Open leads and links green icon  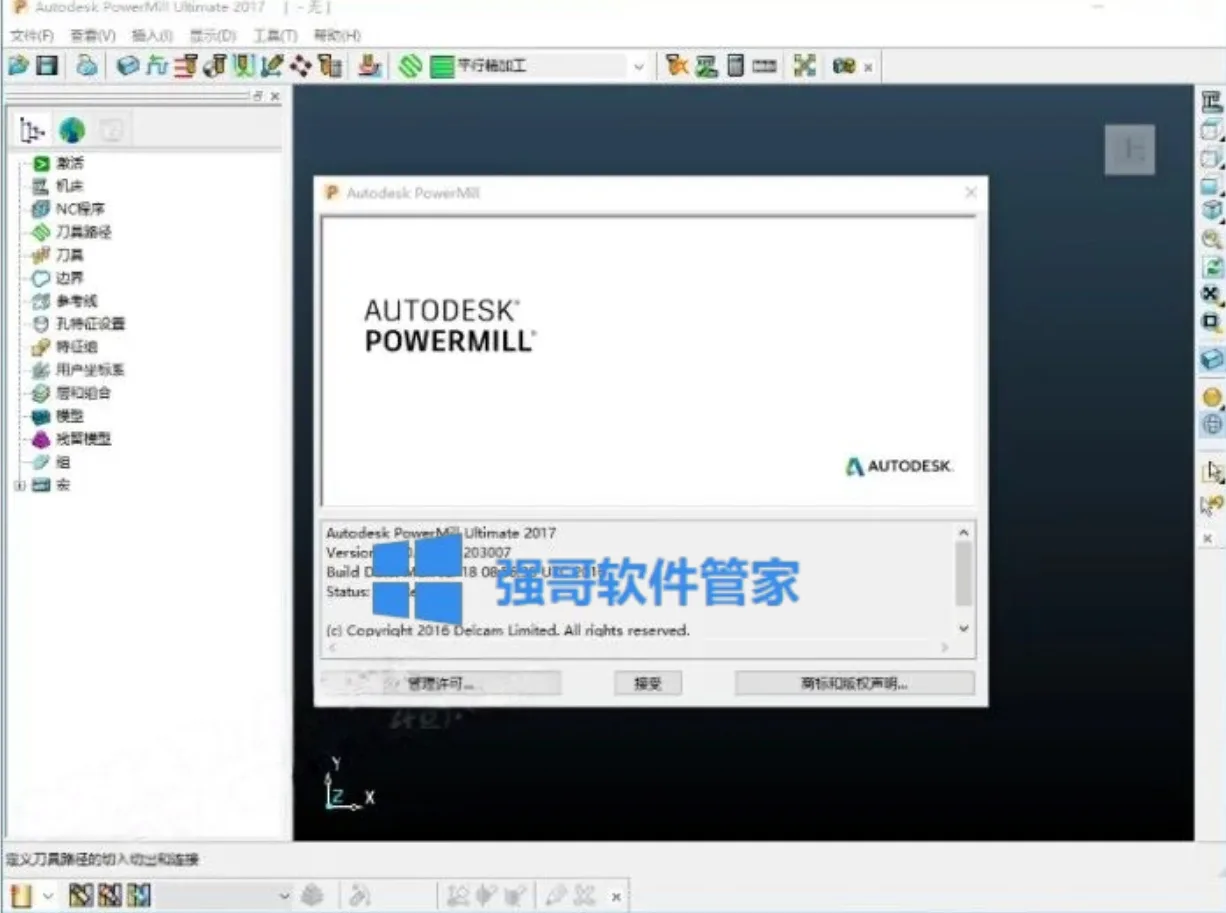(243, 66)
